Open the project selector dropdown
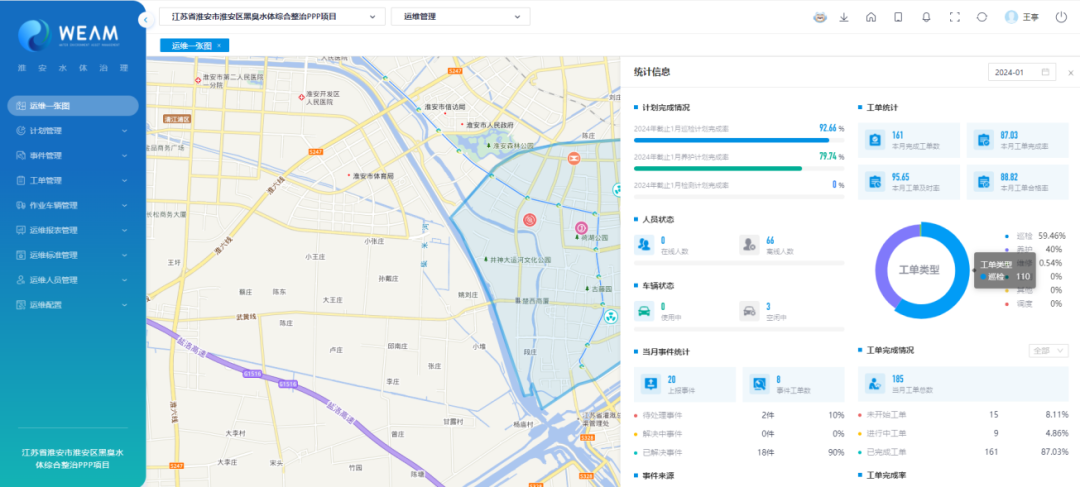The height and width of the screenshot is (487, 1080). [x=272, y=17]
